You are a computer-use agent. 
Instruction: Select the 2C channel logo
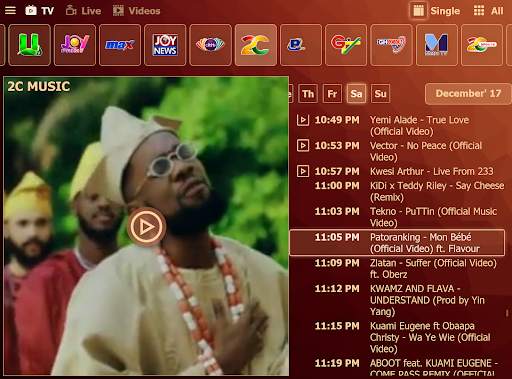256,45
